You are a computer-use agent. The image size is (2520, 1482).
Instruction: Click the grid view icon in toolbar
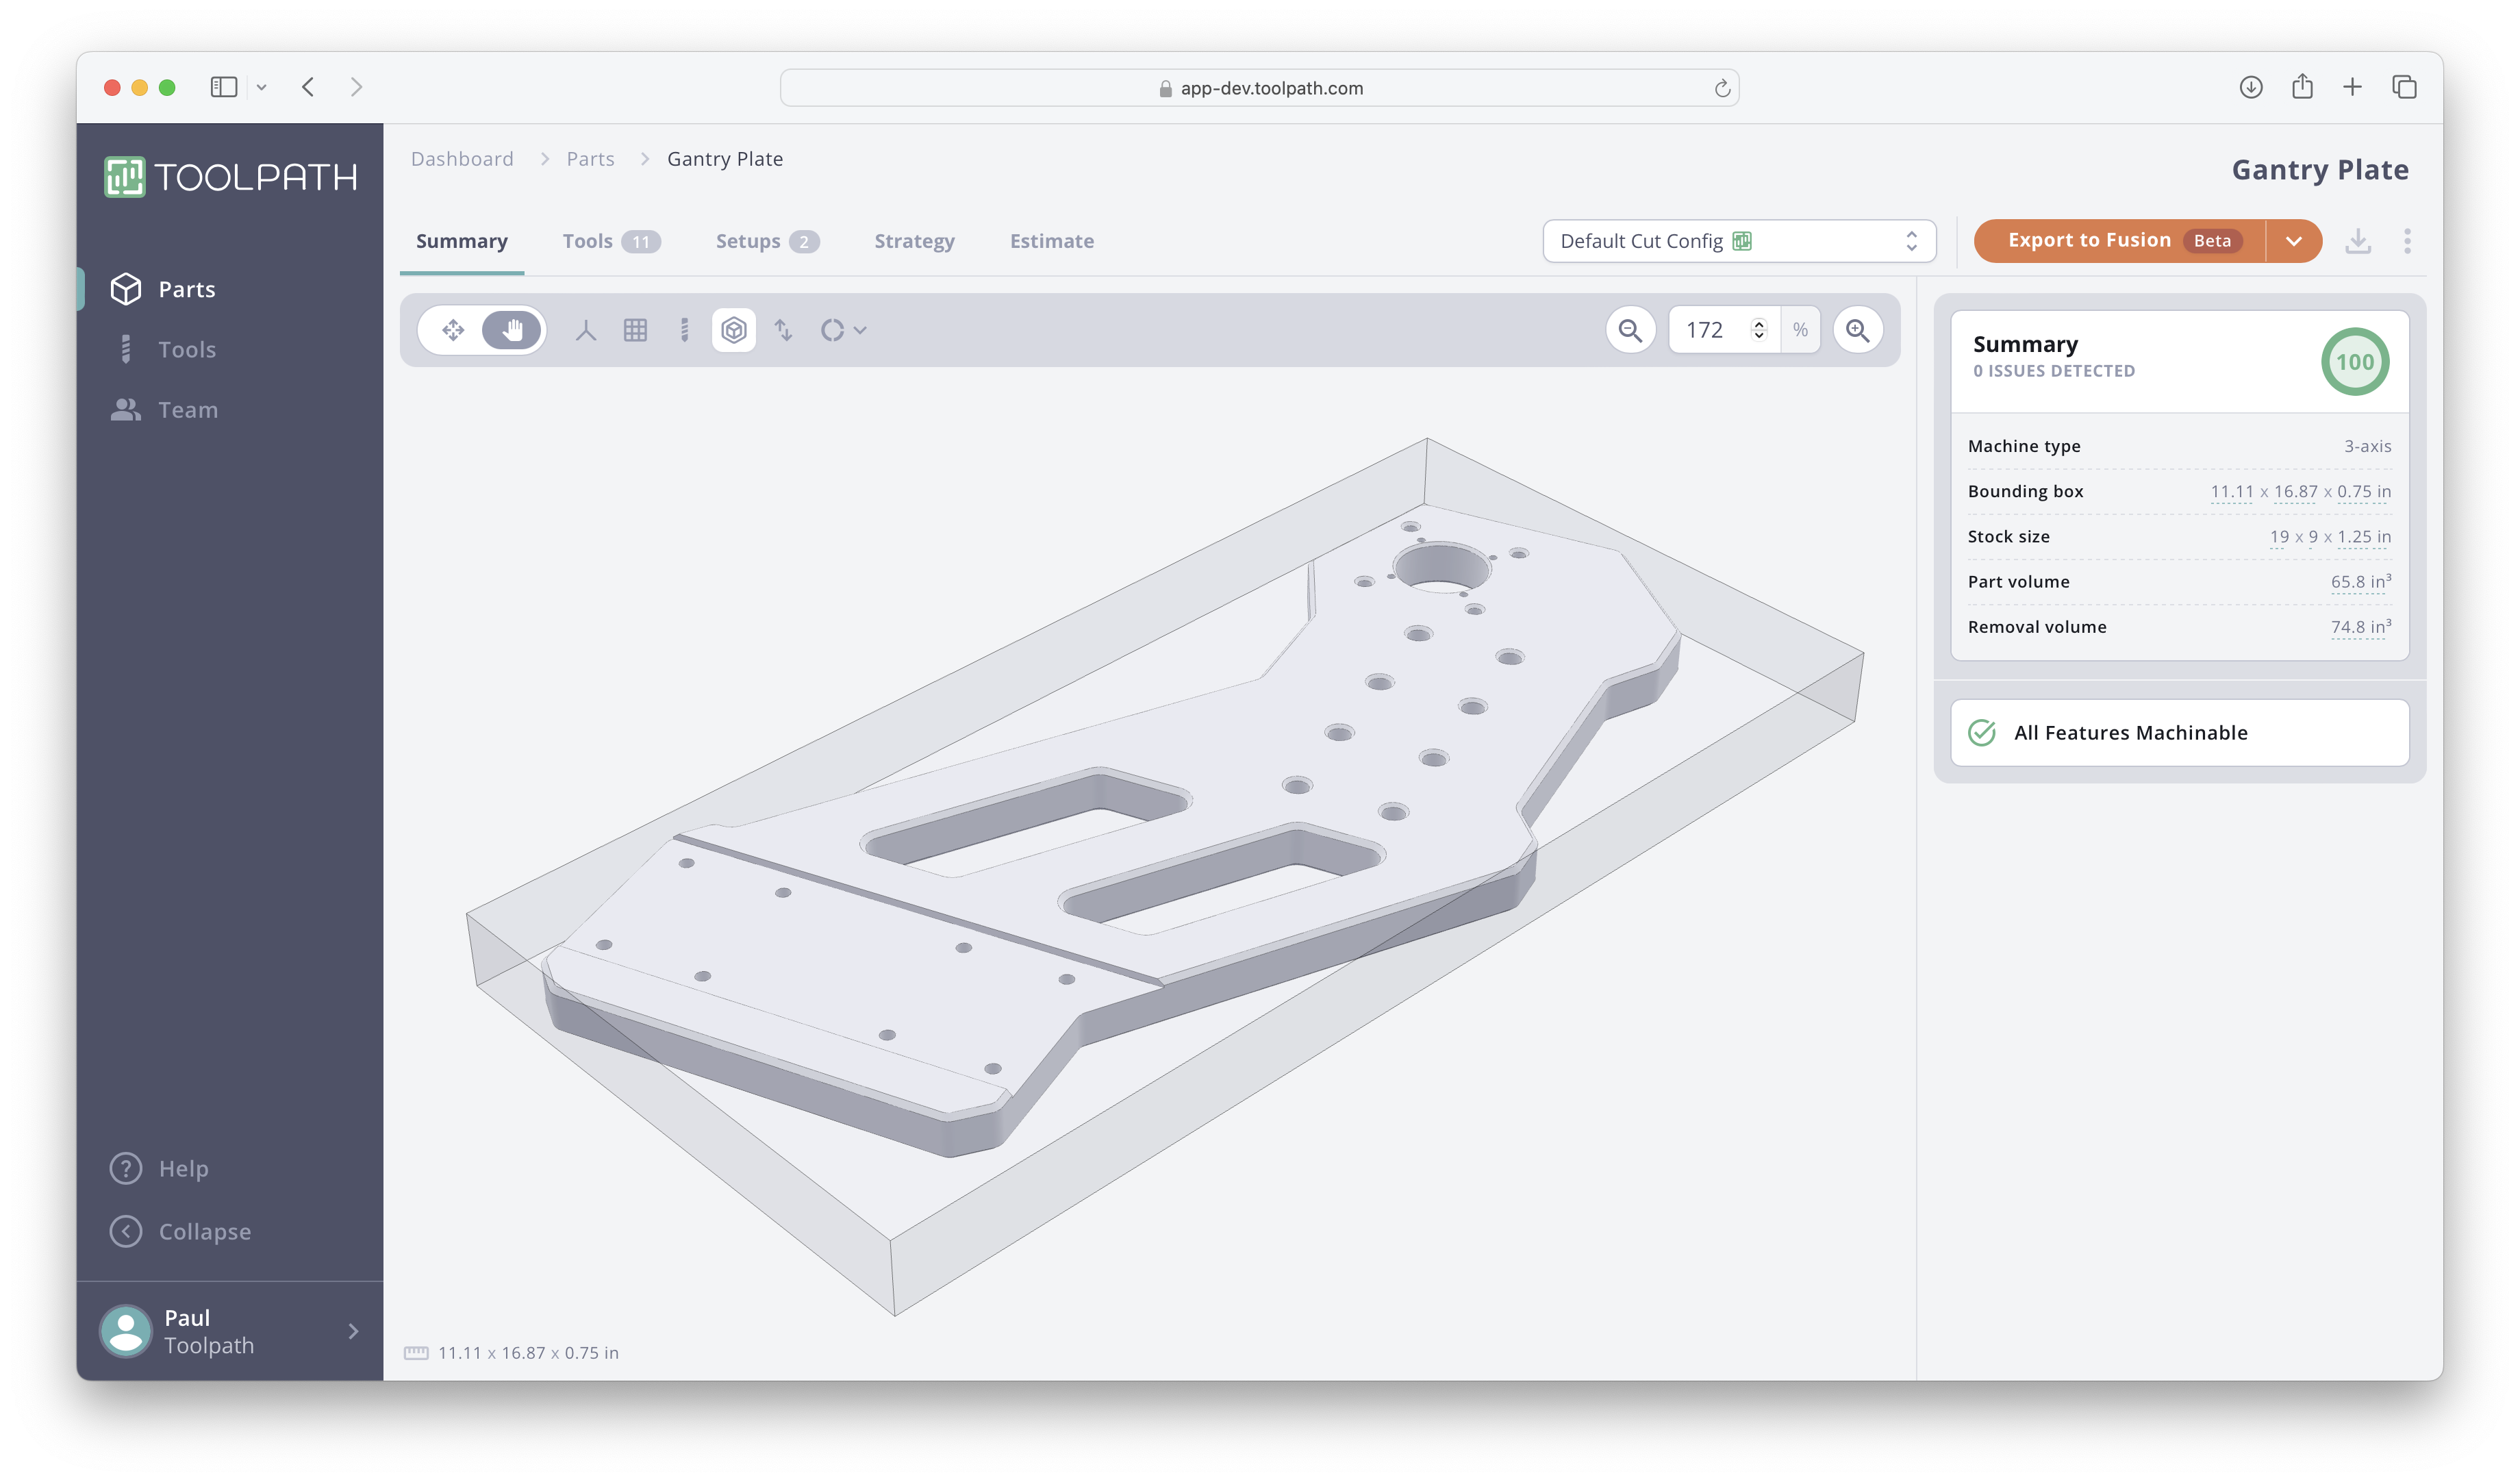click(635, 330)
